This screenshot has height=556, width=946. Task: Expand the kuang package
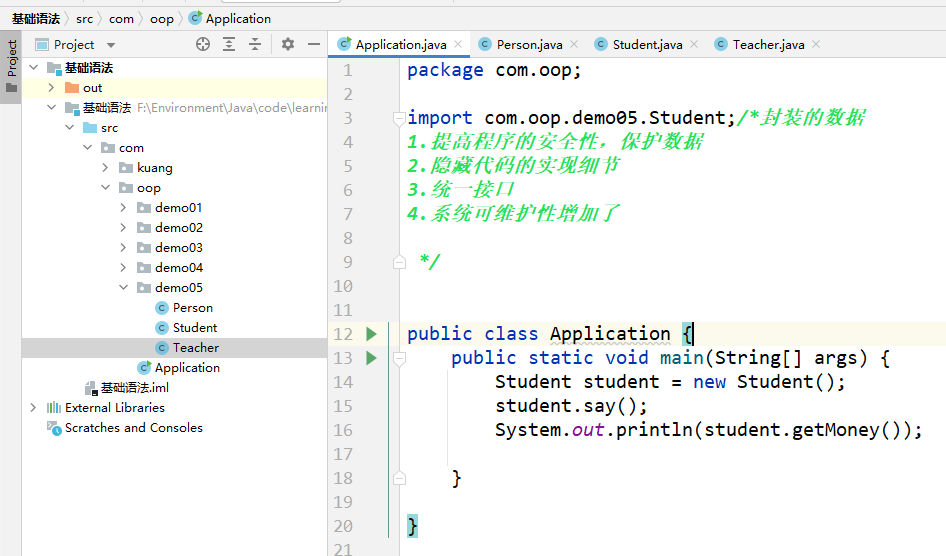click(x=106, y=167)
